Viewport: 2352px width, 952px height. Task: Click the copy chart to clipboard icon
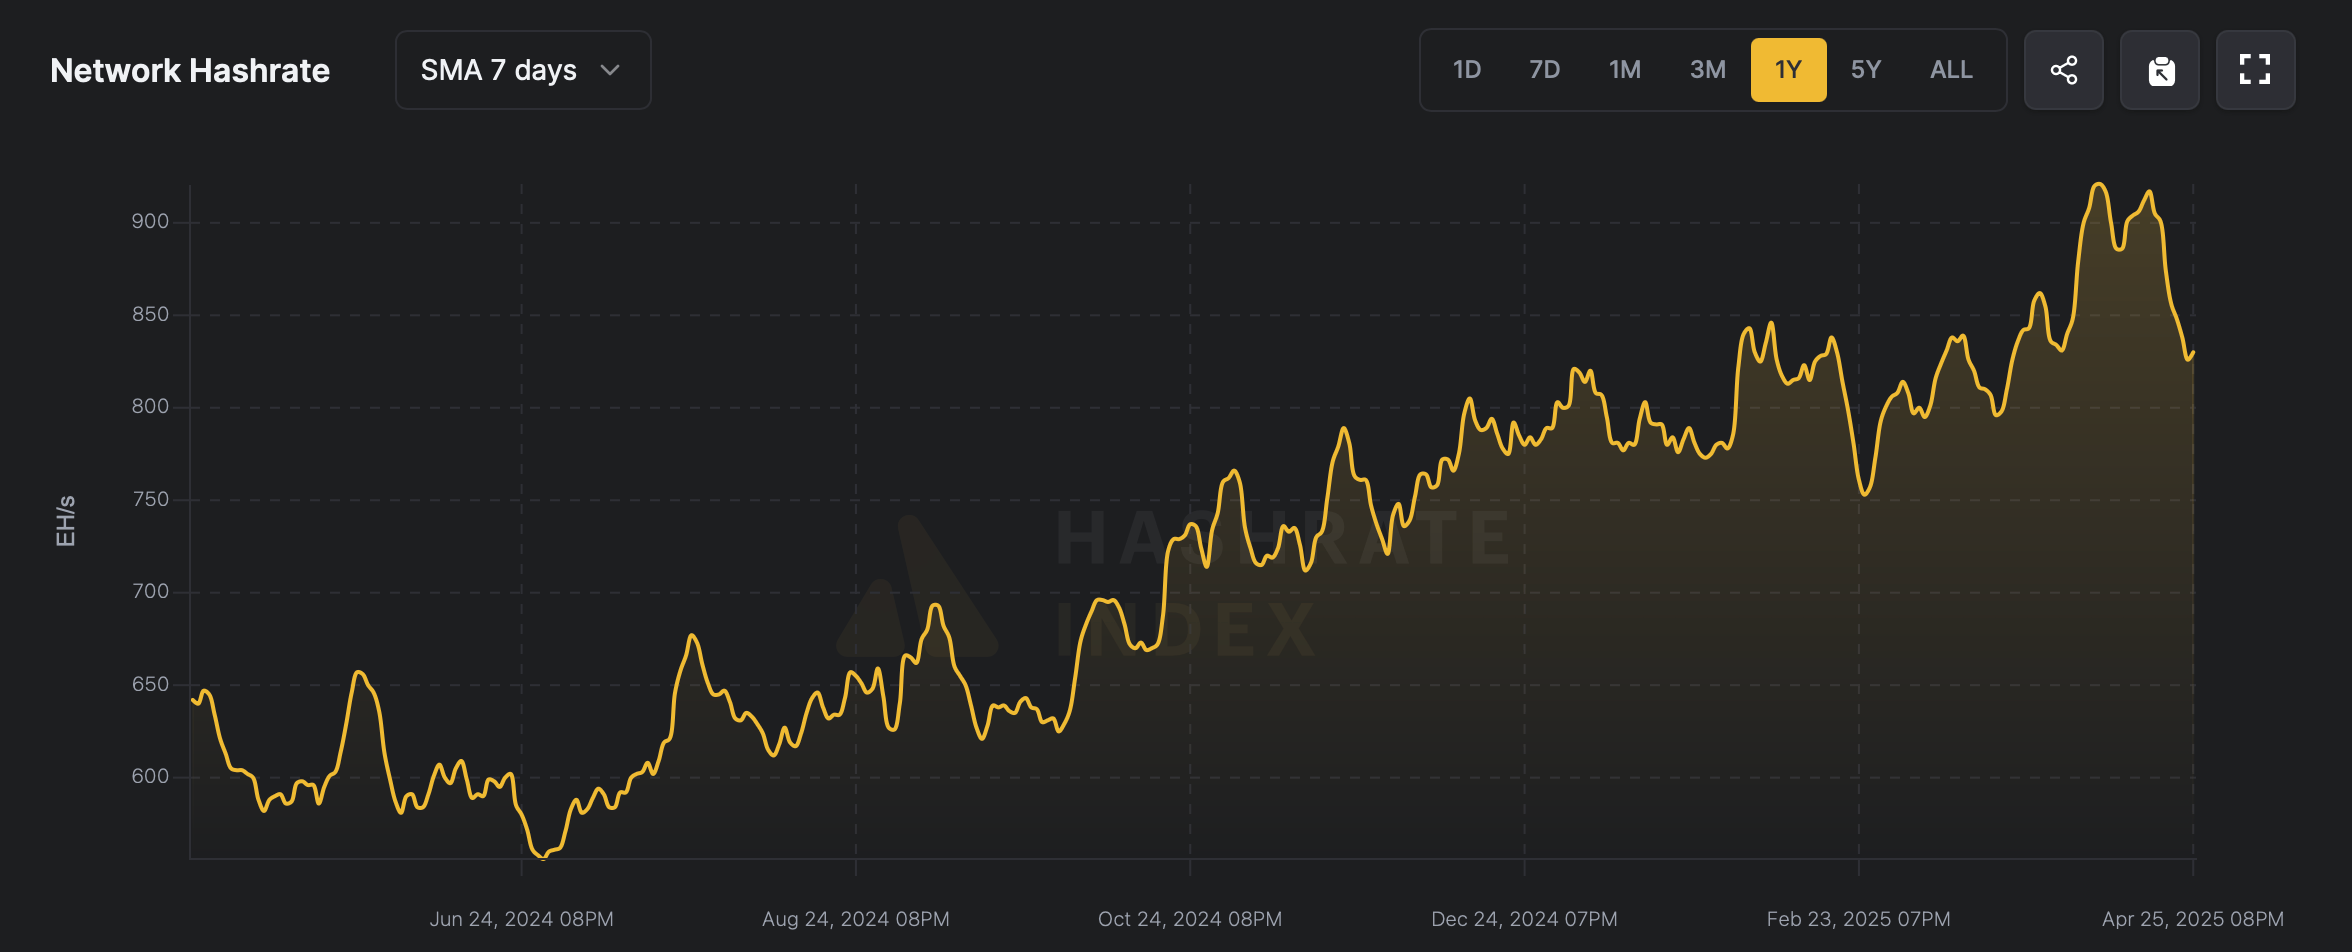point(2160,70)
